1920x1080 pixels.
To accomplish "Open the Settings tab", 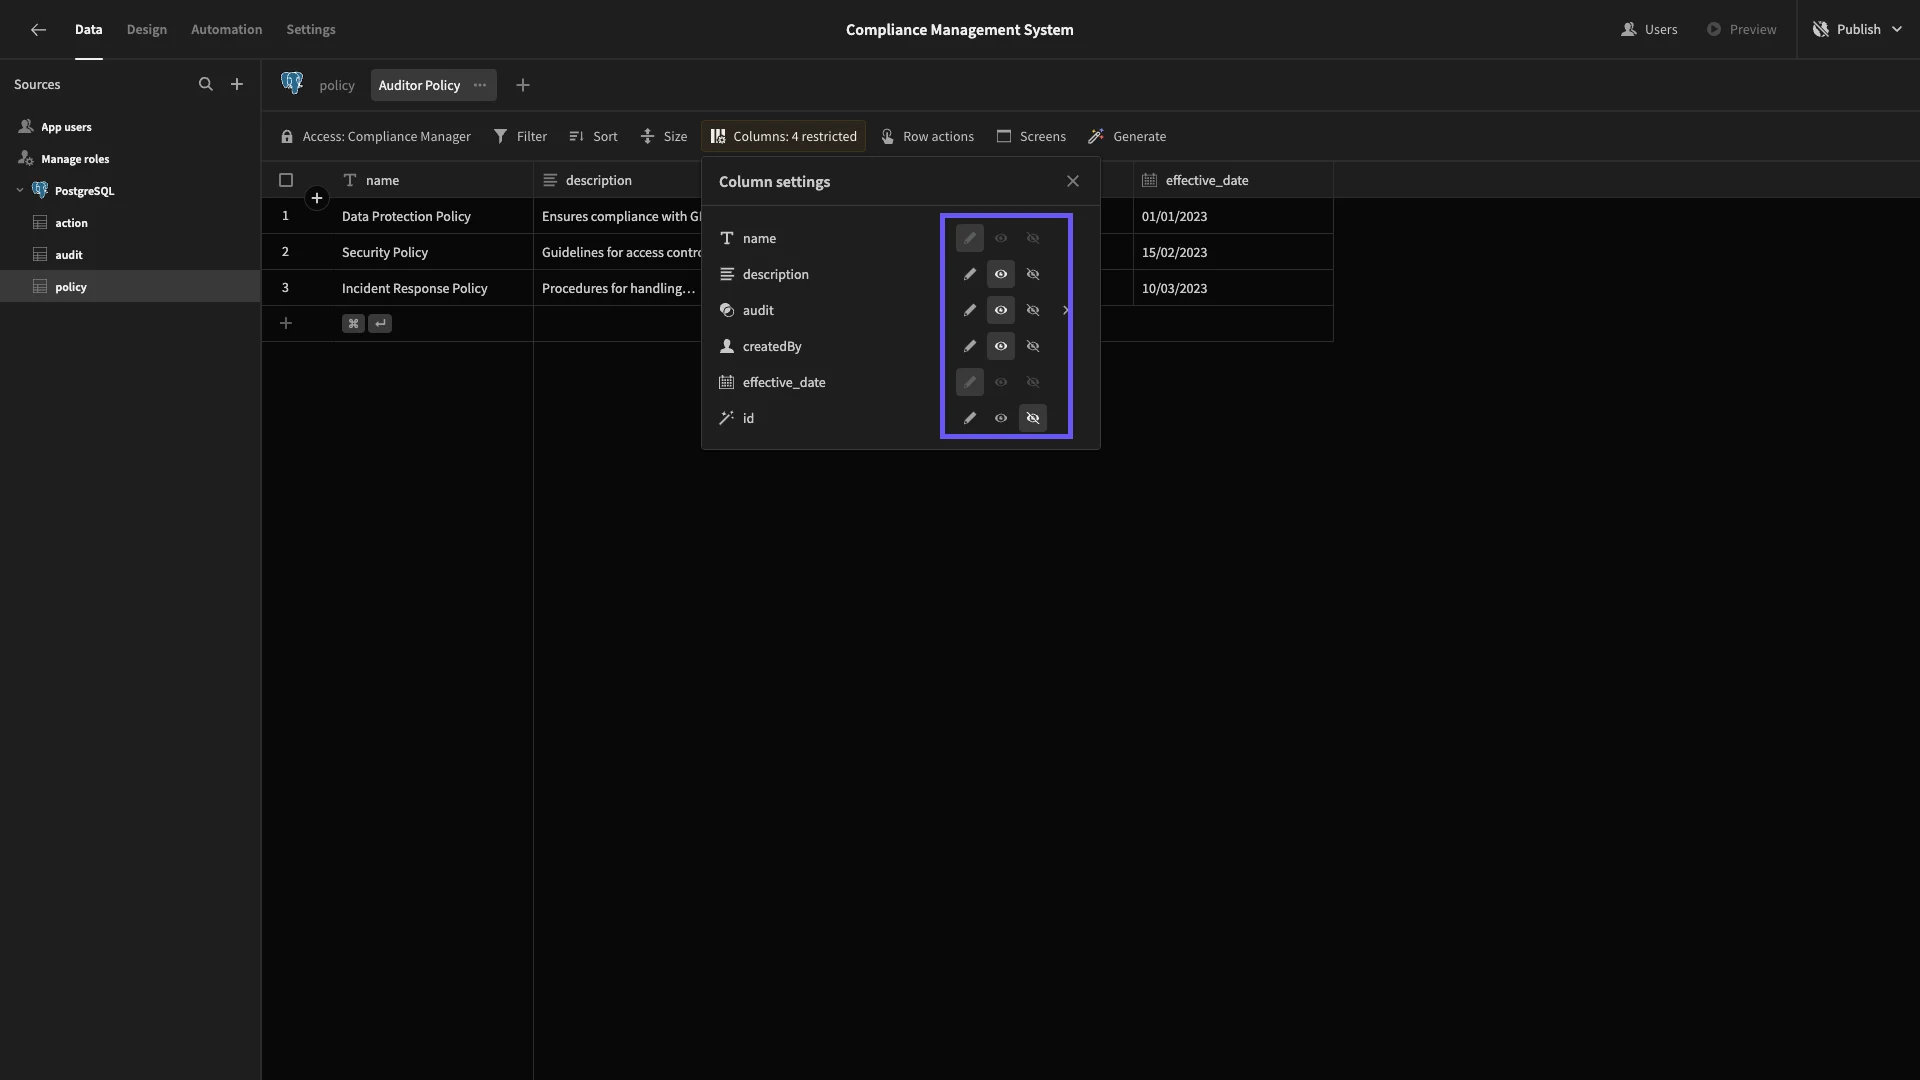I will [311, 30].
